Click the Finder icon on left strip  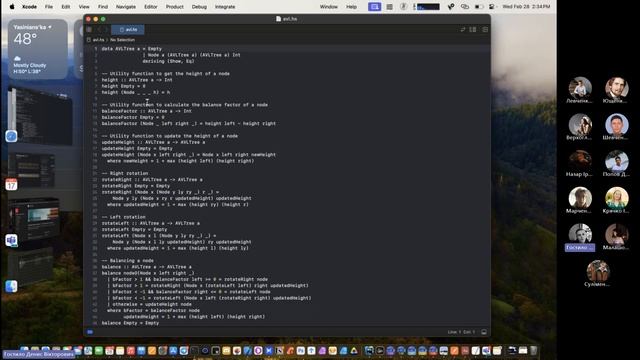coord(11,286)
